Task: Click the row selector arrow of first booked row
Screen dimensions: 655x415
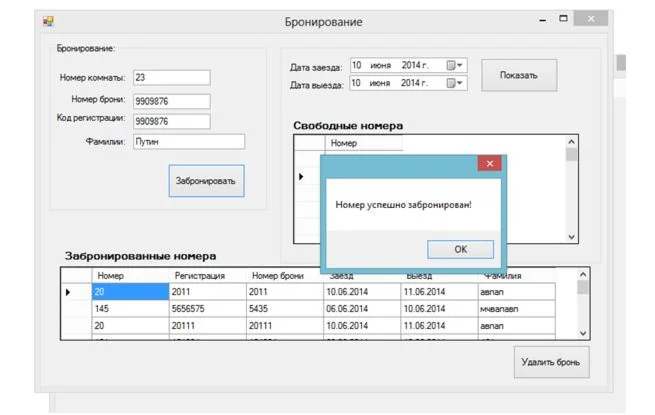Action: [69, 292]
